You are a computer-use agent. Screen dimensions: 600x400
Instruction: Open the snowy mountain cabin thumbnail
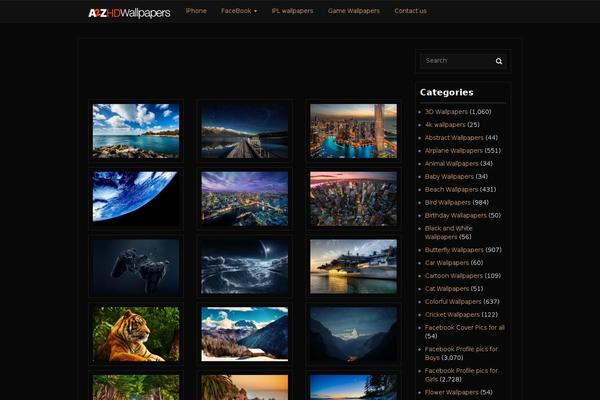point(245,334)
